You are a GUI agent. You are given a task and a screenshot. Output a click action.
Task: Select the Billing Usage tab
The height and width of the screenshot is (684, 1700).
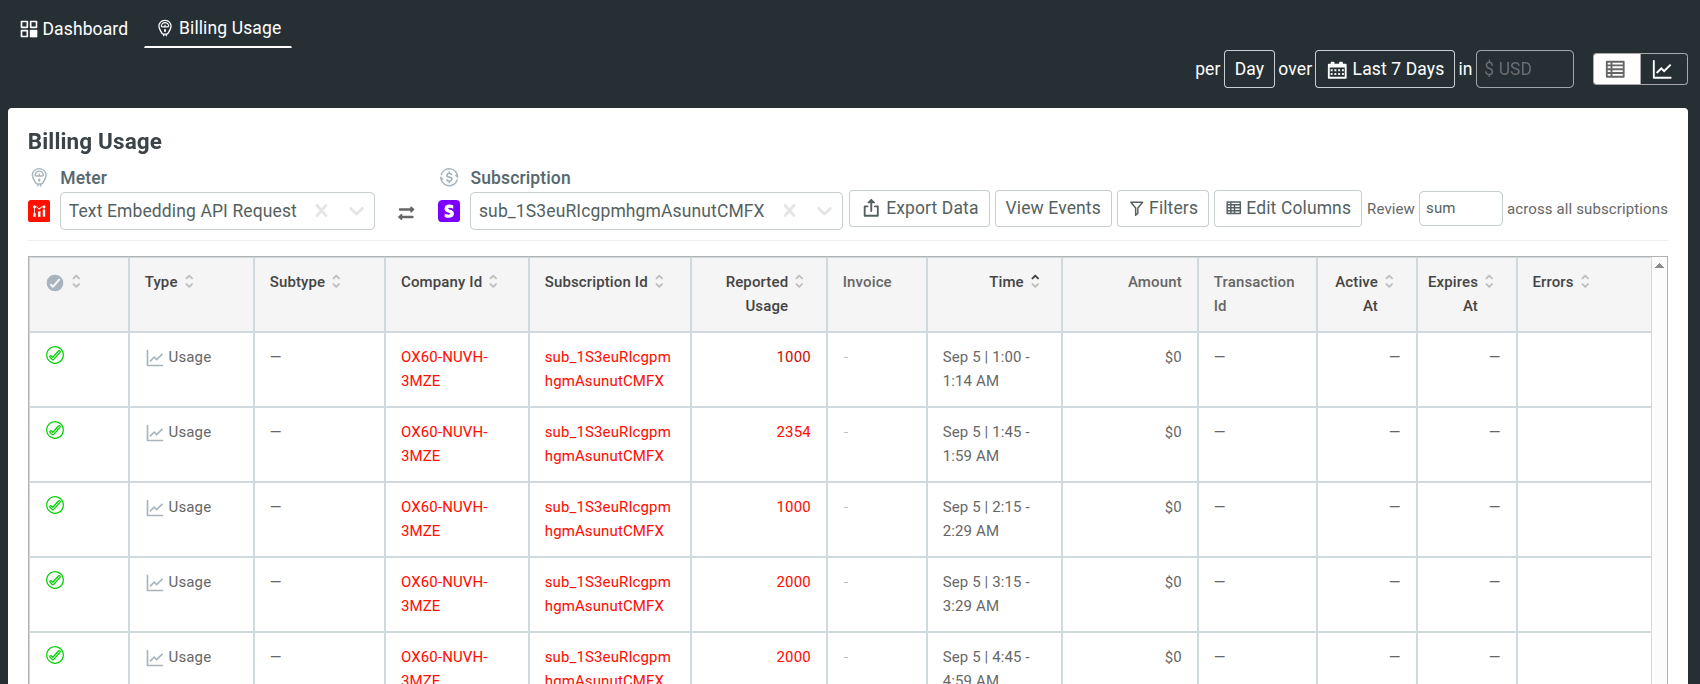(218, 28)
